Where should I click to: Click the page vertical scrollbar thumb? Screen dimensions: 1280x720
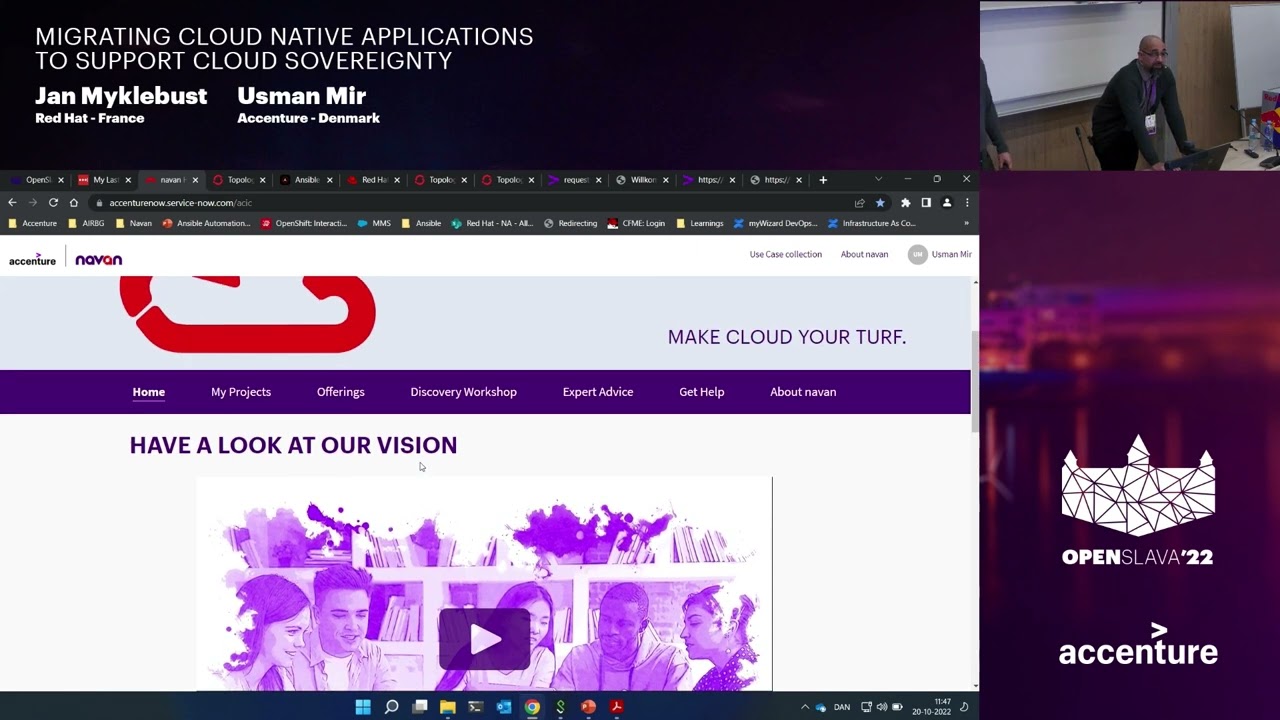(x=975, y=380)
